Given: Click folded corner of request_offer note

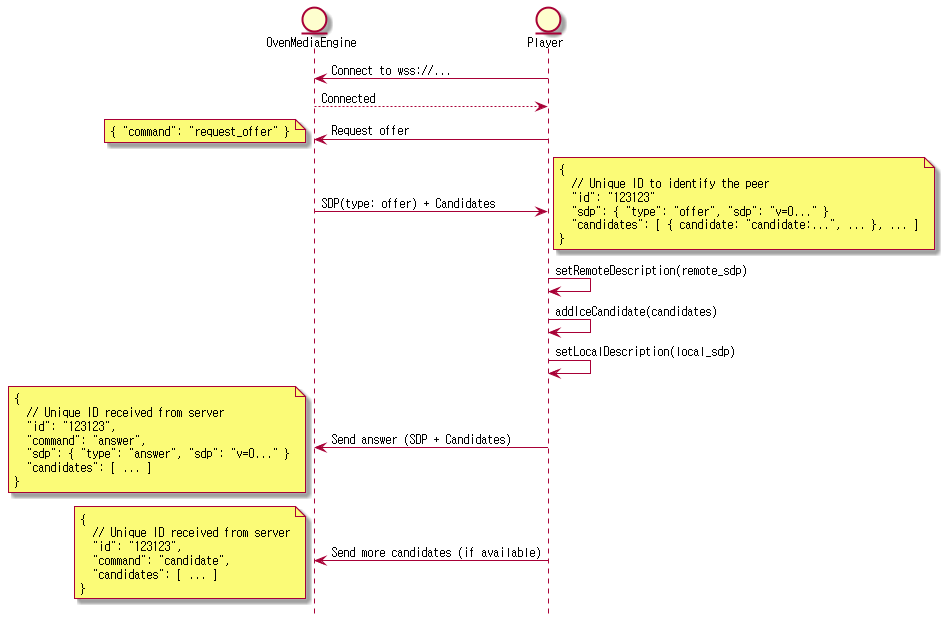Looking at the screenshot, I should (299, 125).
